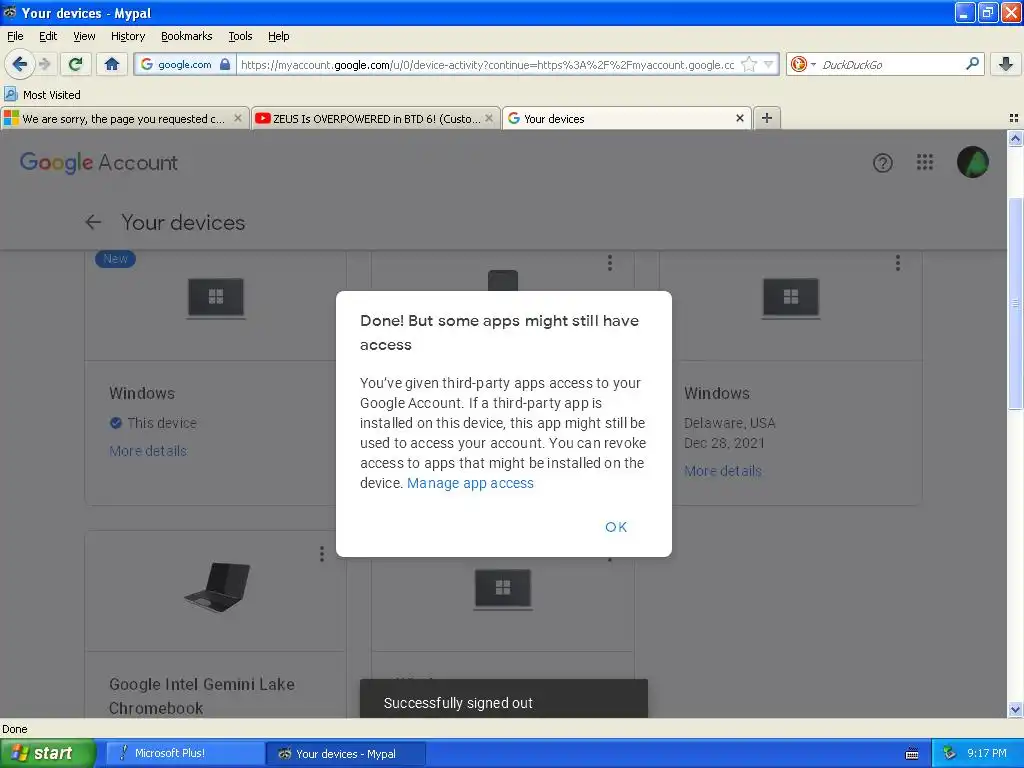
Task: Open the Google help question mark icon
Action: click(882, 163)
